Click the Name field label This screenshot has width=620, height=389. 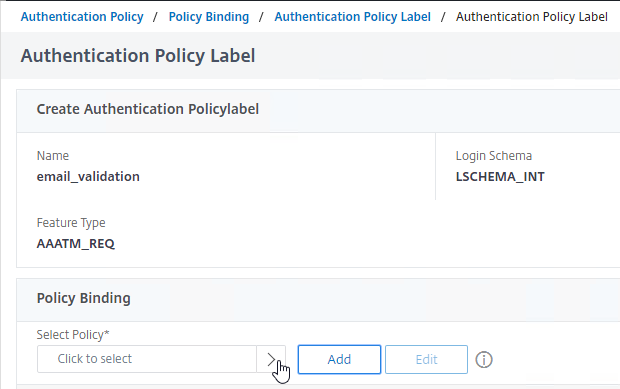tap(53, 156)
